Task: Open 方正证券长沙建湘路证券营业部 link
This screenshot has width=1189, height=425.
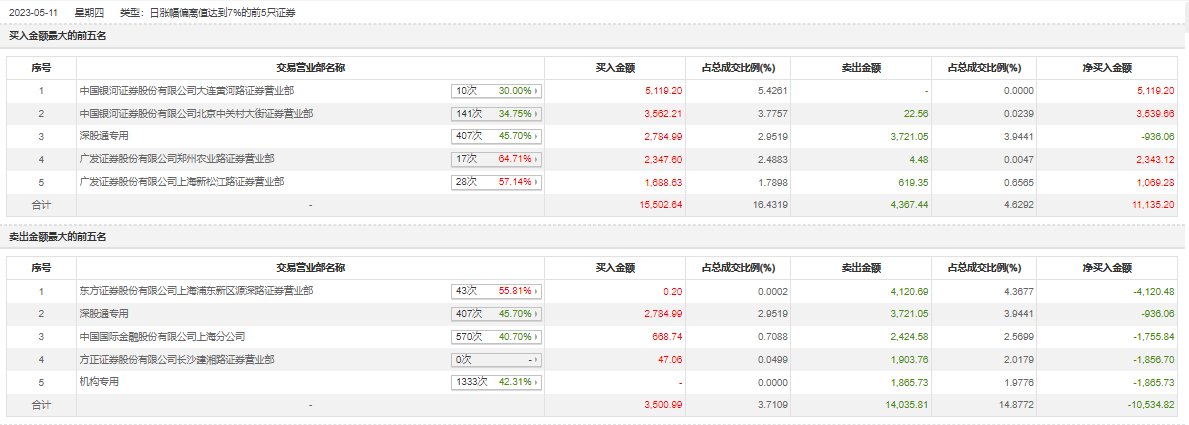Action: [x=177, y=359]
